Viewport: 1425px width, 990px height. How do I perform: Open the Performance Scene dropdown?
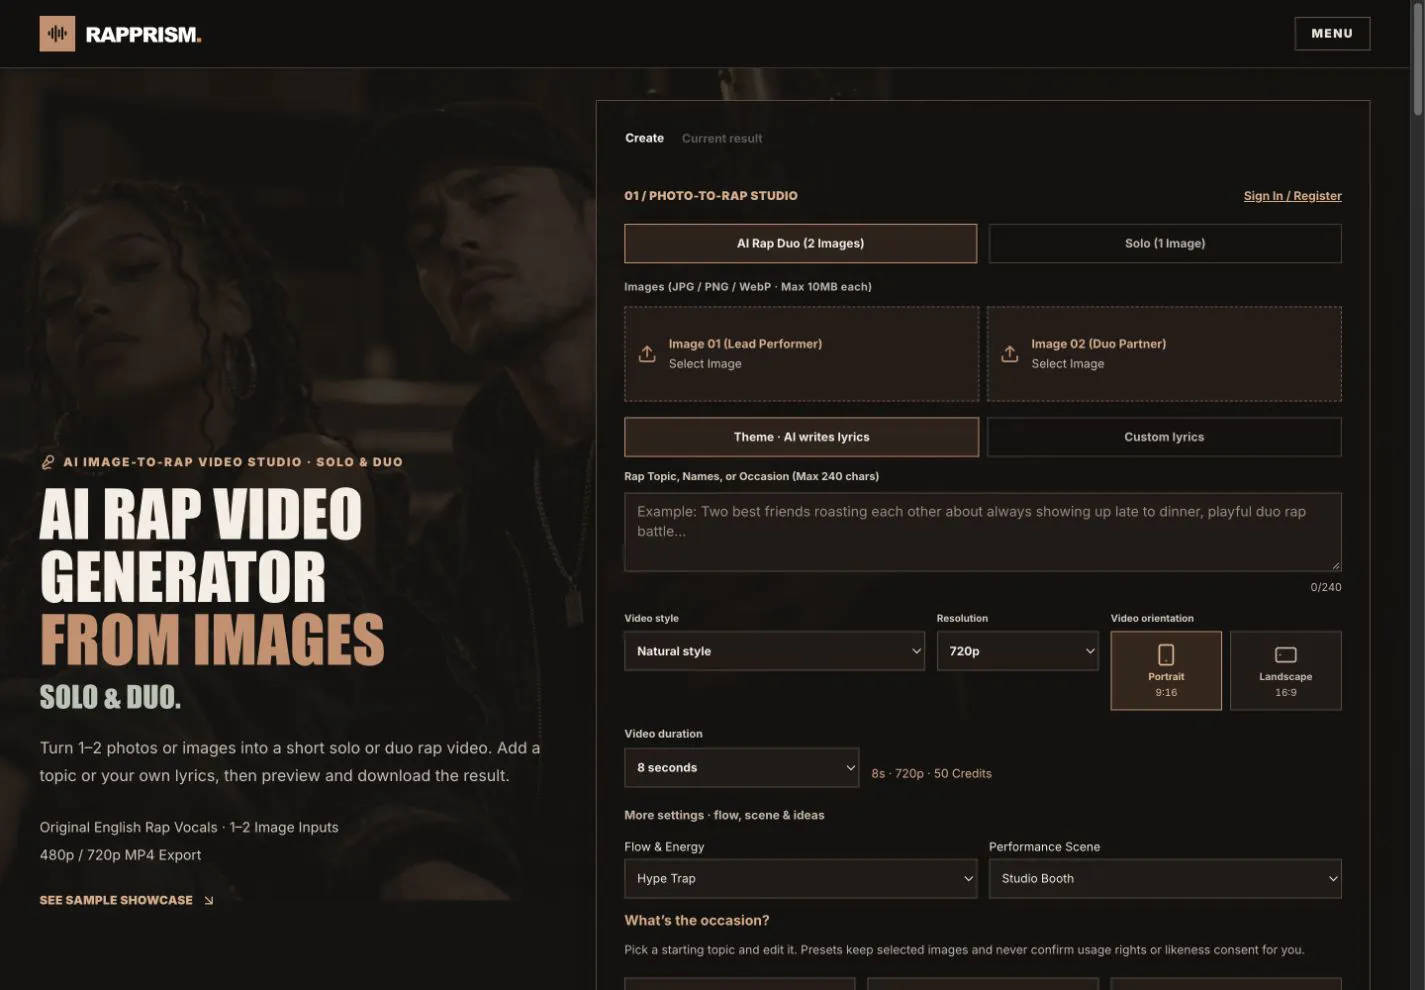(1165, 879)
